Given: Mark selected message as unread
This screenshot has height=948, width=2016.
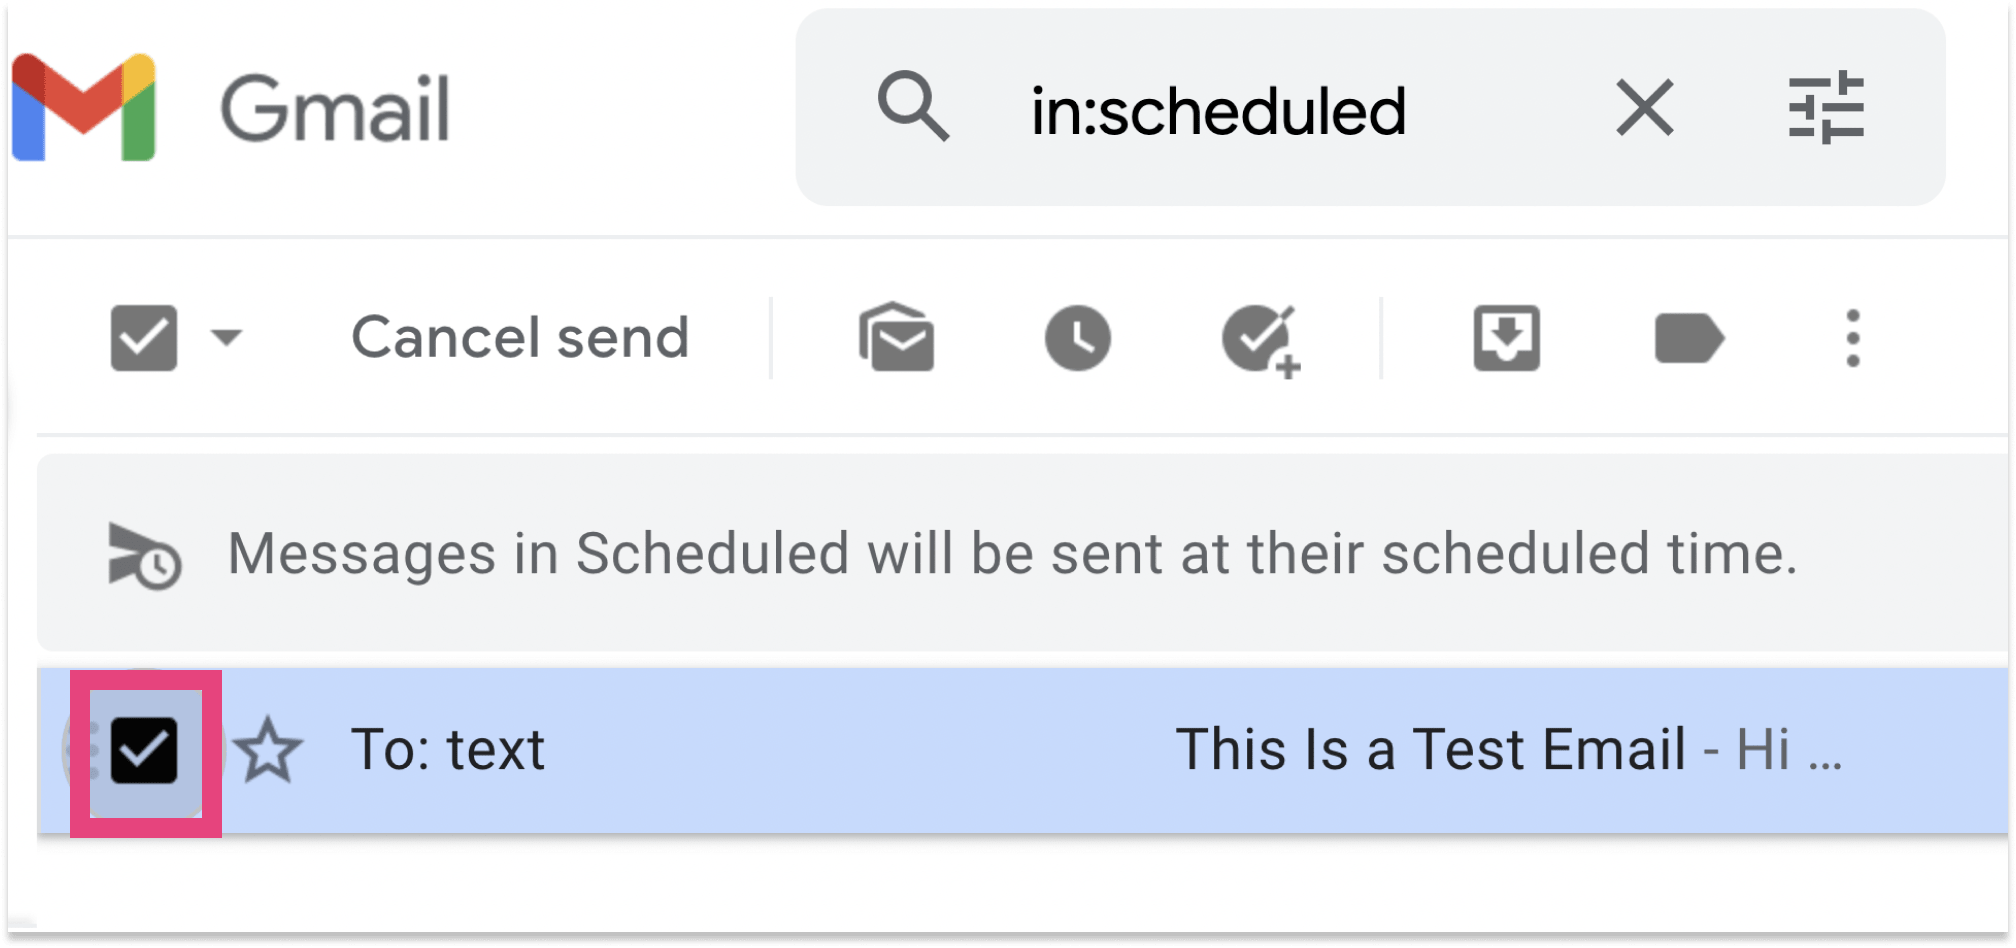Looking at the screenshot, I should 897,338.
